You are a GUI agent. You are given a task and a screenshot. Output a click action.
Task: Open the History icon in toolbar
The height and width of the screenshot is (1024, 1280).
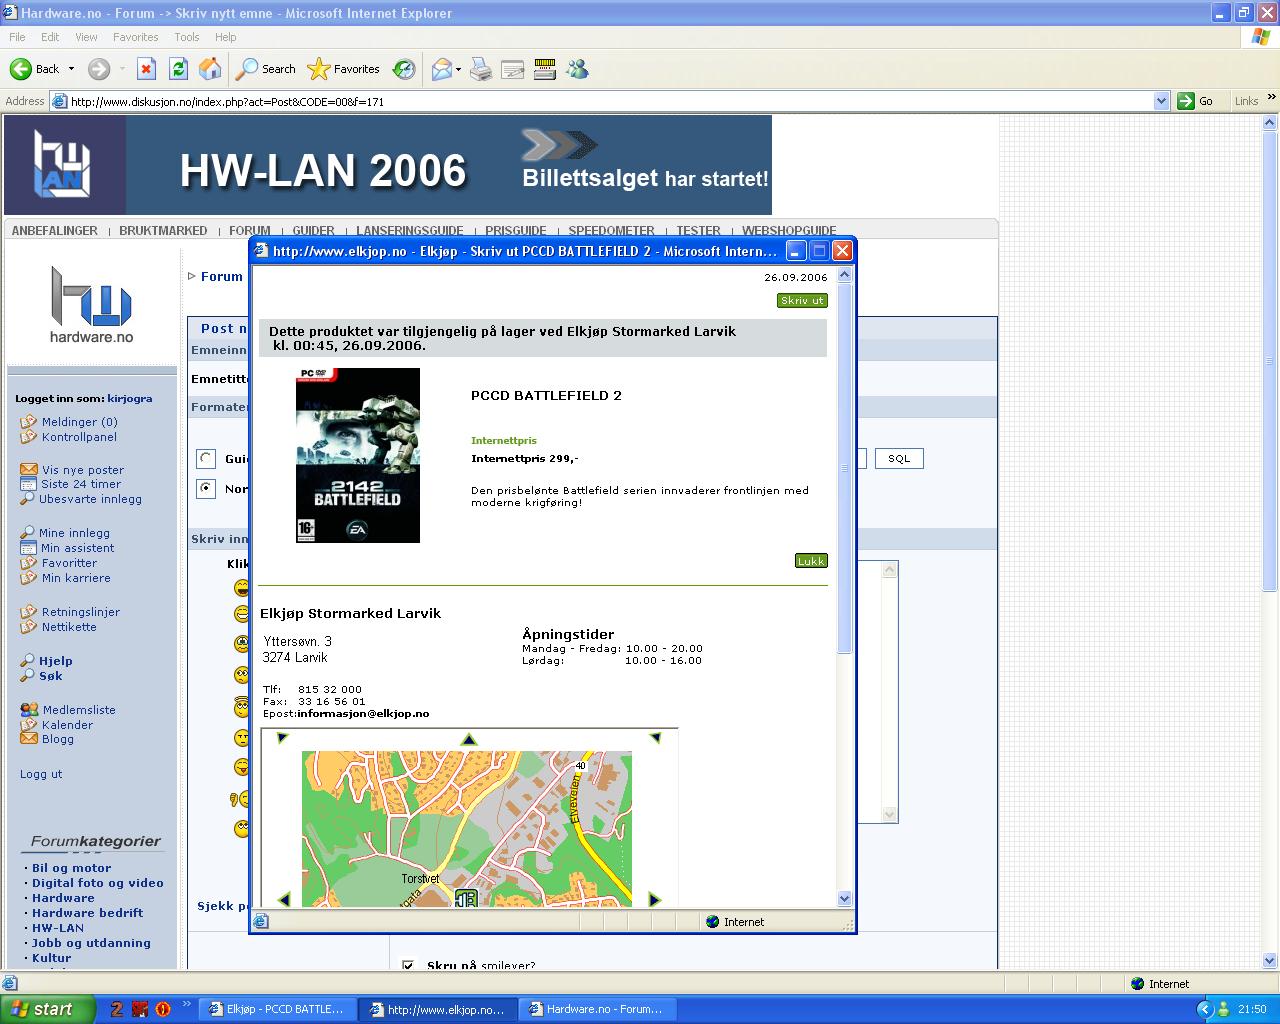[404, 69]
